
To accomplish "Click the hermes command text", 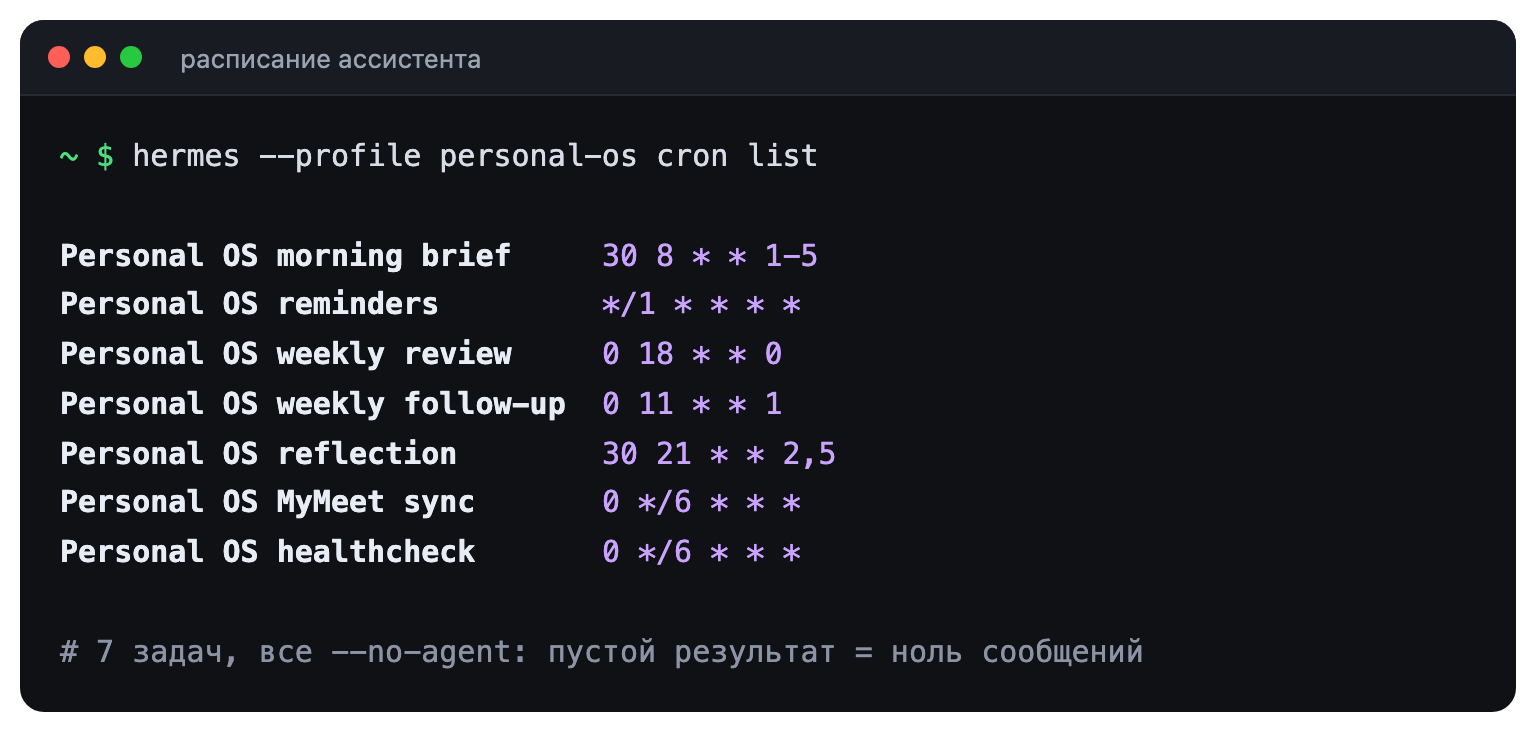I will point(186,156).
